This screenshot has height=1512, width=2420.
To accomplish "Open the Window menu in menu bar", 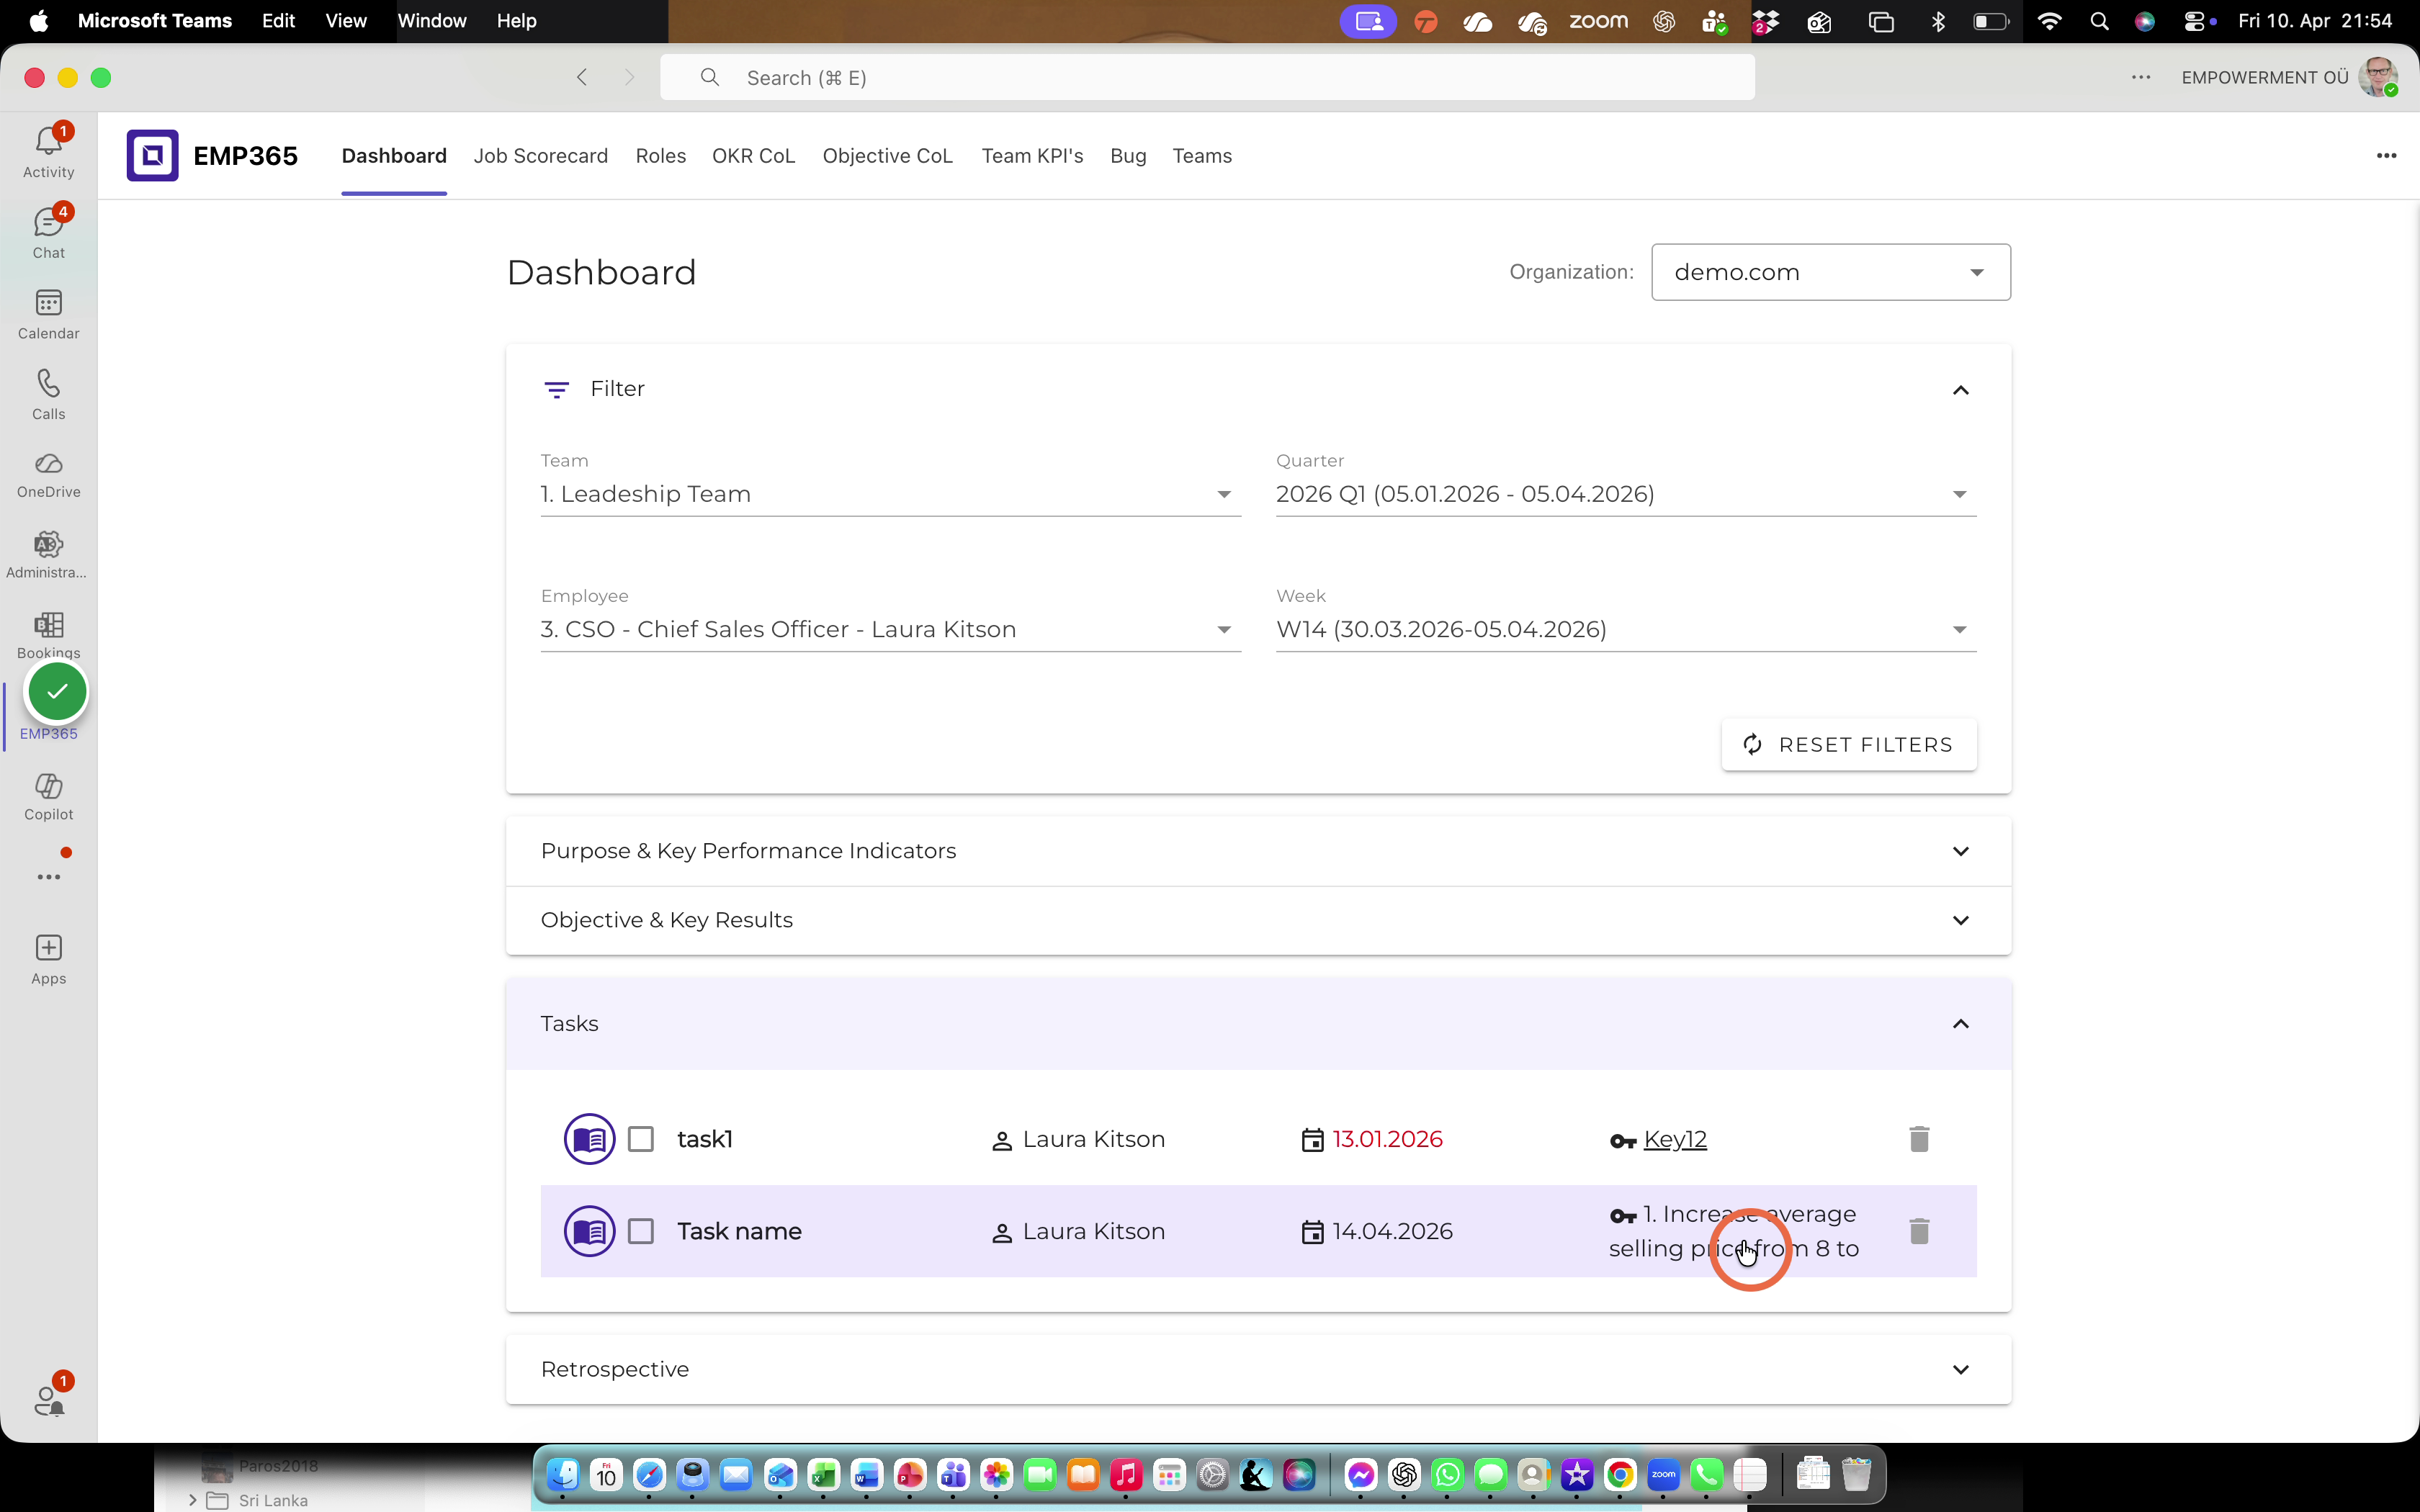I will 431,21.
